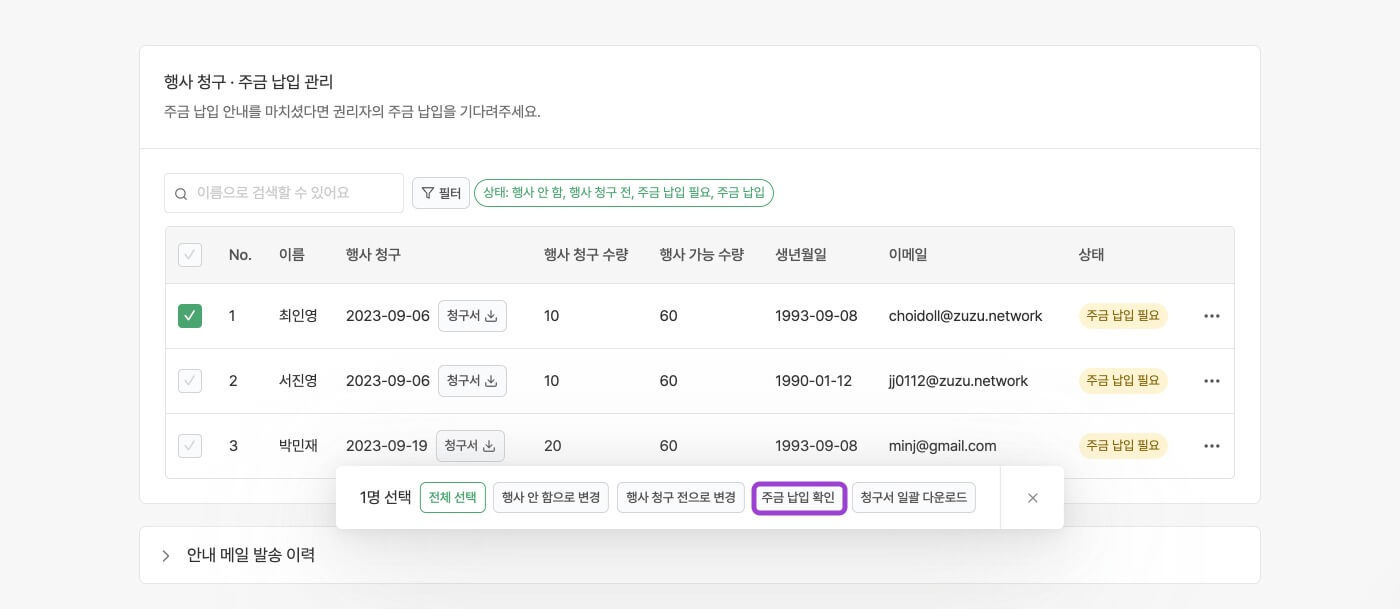The width and height of the screenshot is (1400, 609).
Task: Download 청구서 for 박민재
Action: (470, 446)
